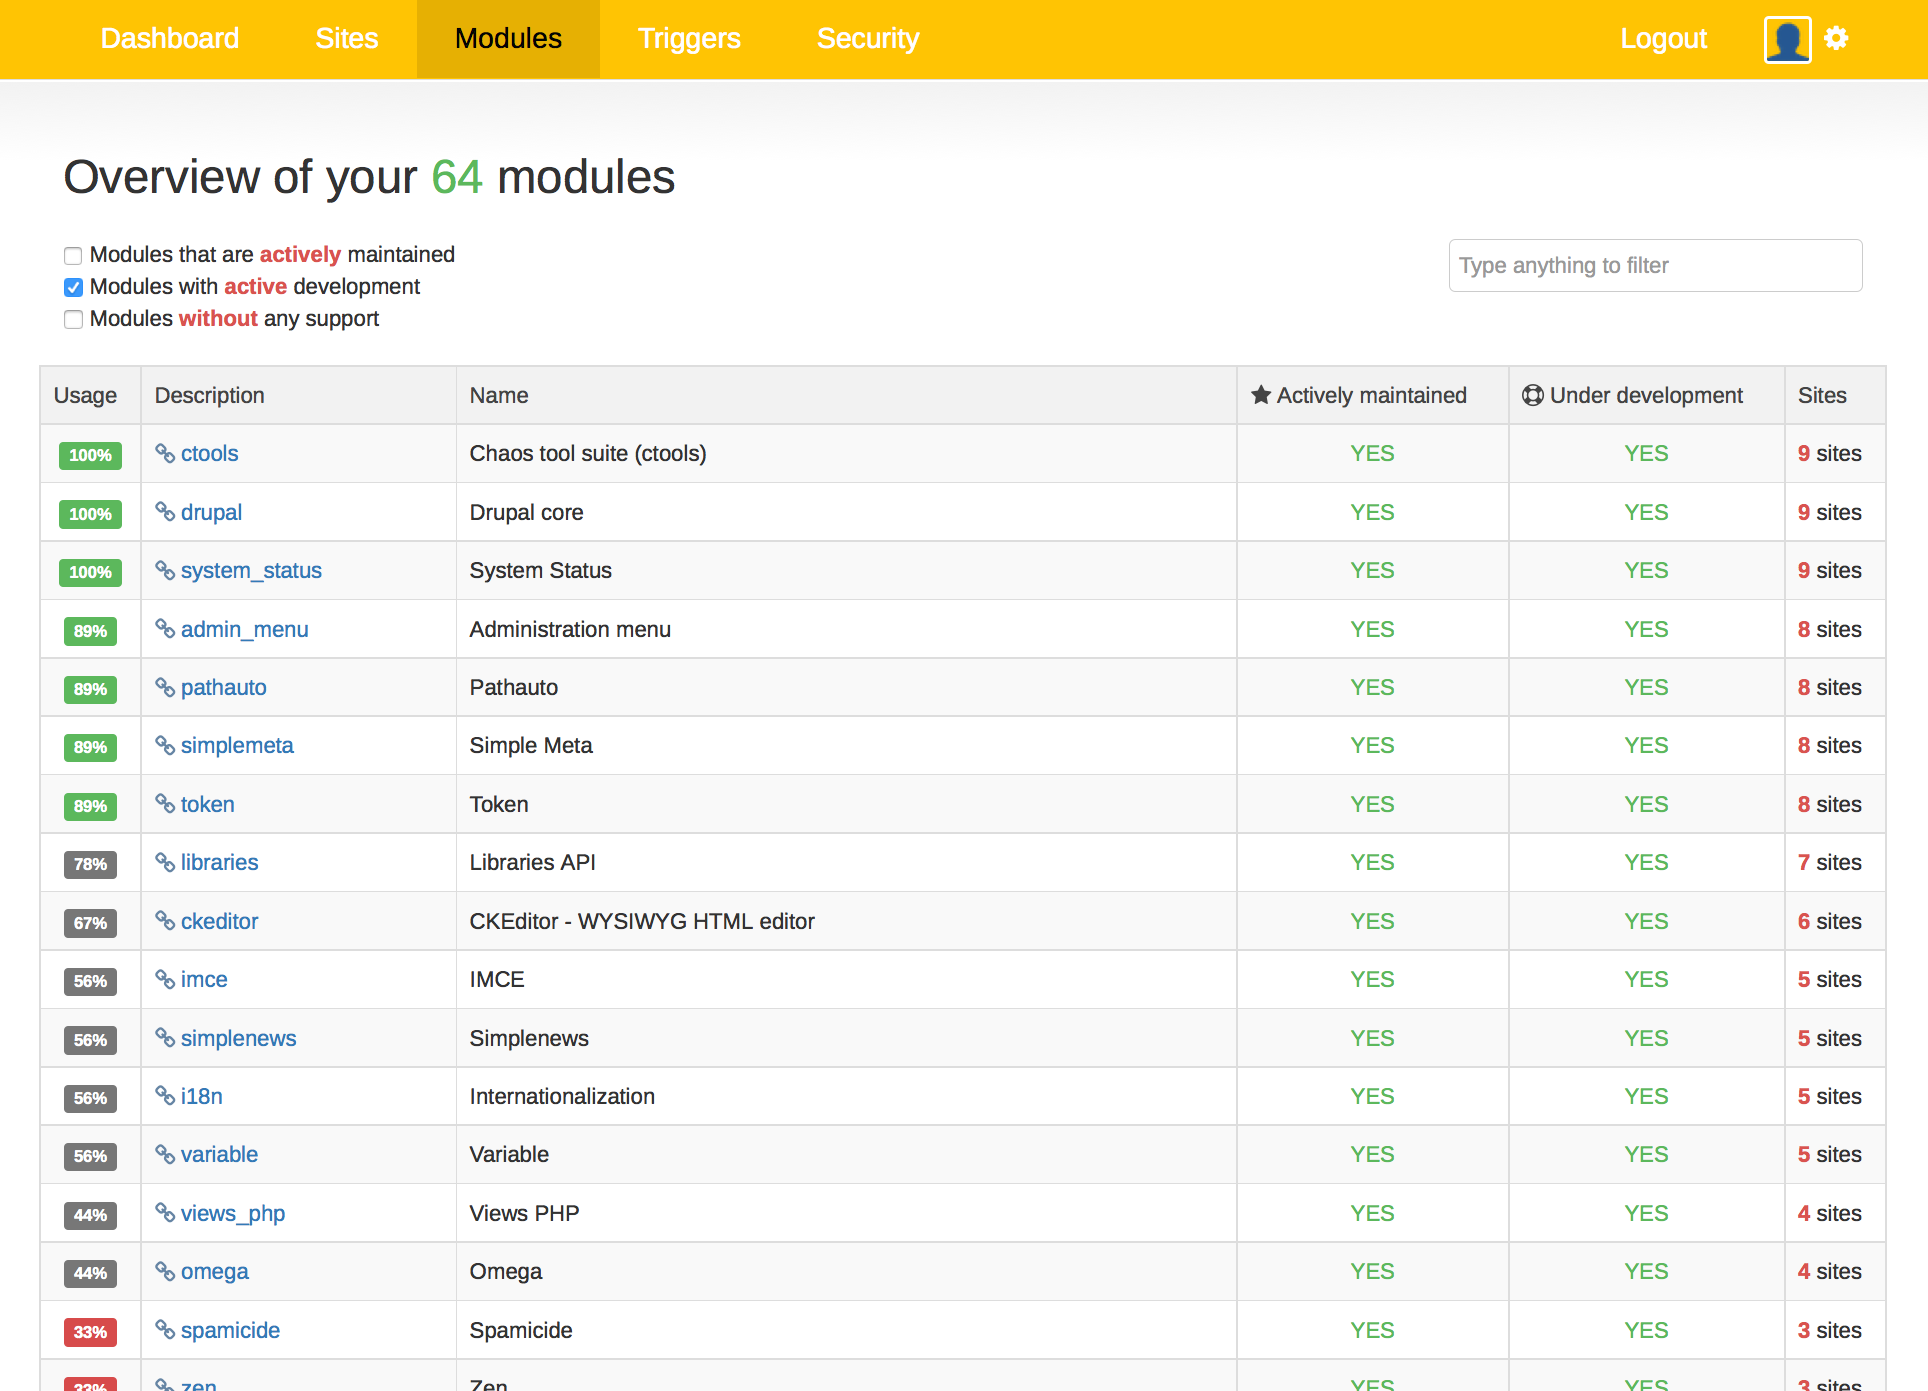
Task: Click the link icon beside token
Action: tap(165, 803)
